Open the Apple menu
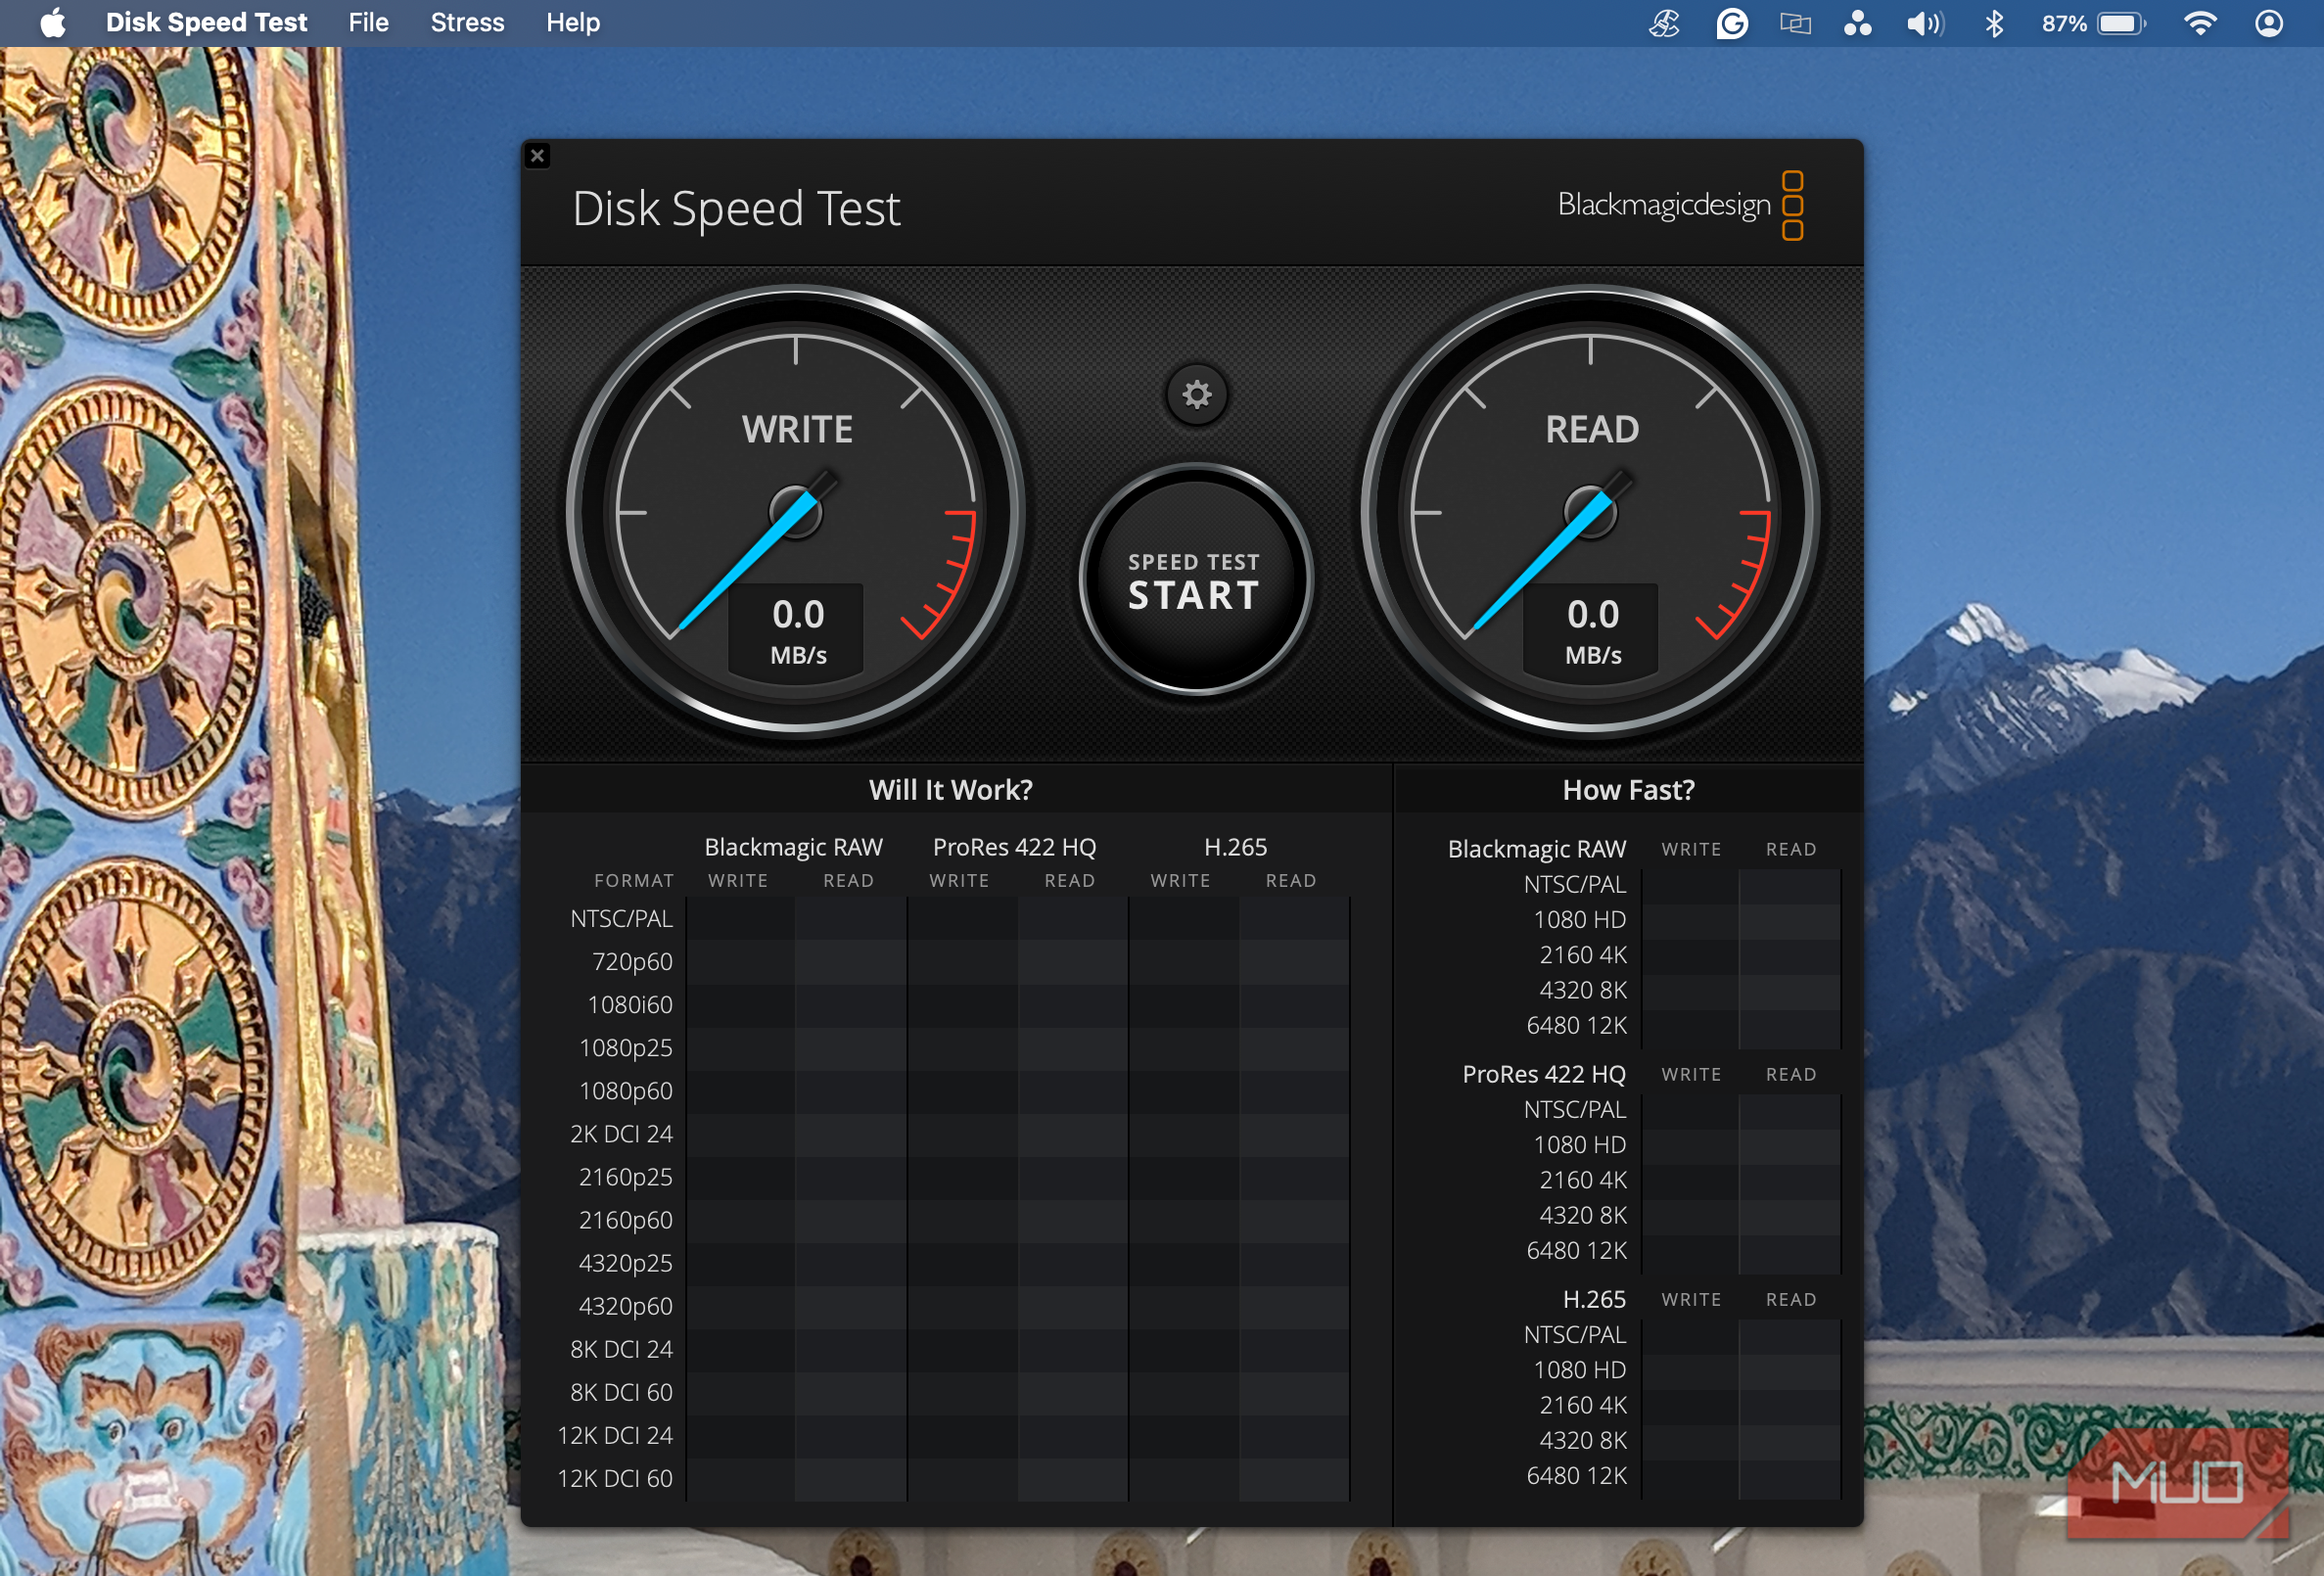The width and height of the screenshot is (2324, 1576). point(52,22)
